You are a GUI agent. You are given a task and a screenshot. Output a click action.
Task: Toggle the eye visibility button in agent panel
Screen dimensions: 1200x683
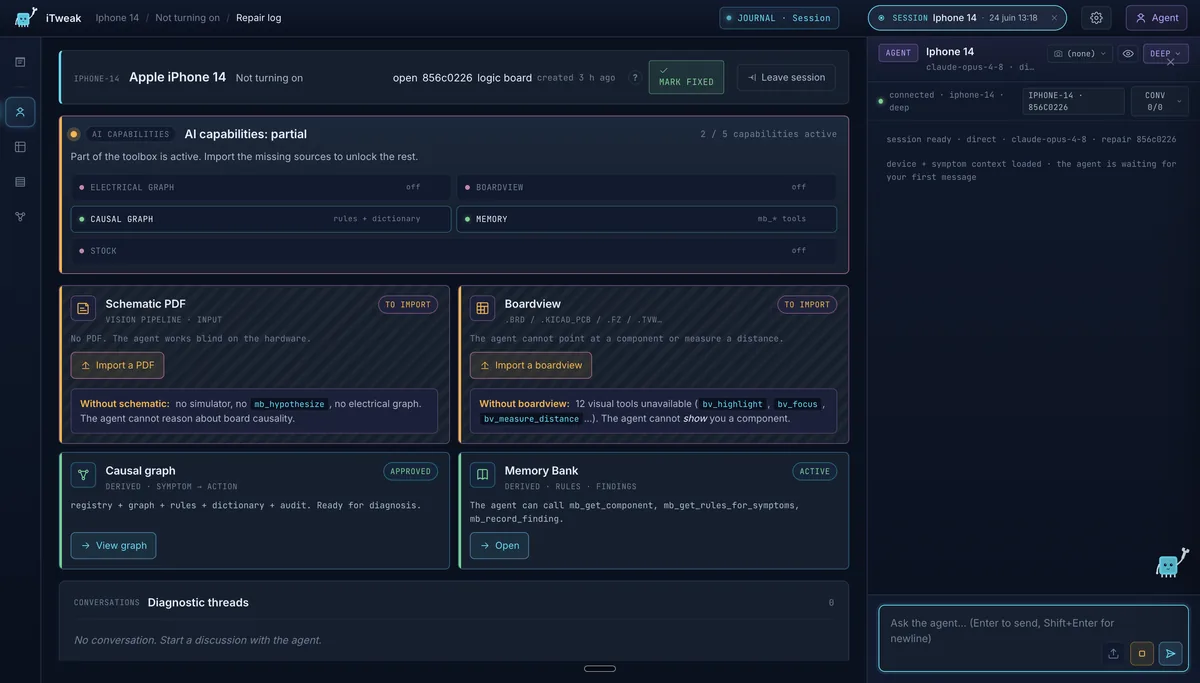pyautogui.click(x=1128, y=53)
